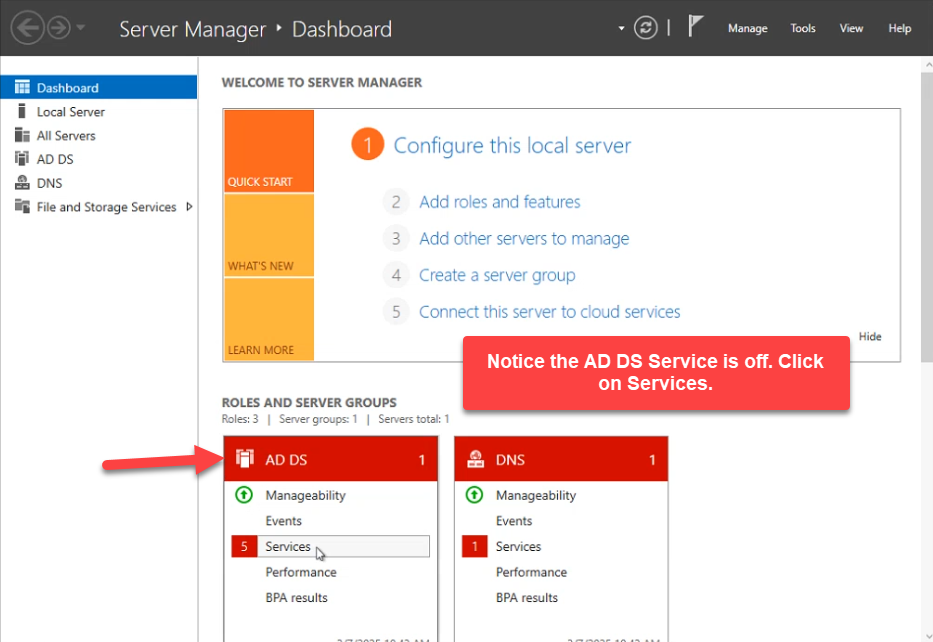Open the navigation history dropdown arrow
Screen dimensions: 933x642
(81, 27)
